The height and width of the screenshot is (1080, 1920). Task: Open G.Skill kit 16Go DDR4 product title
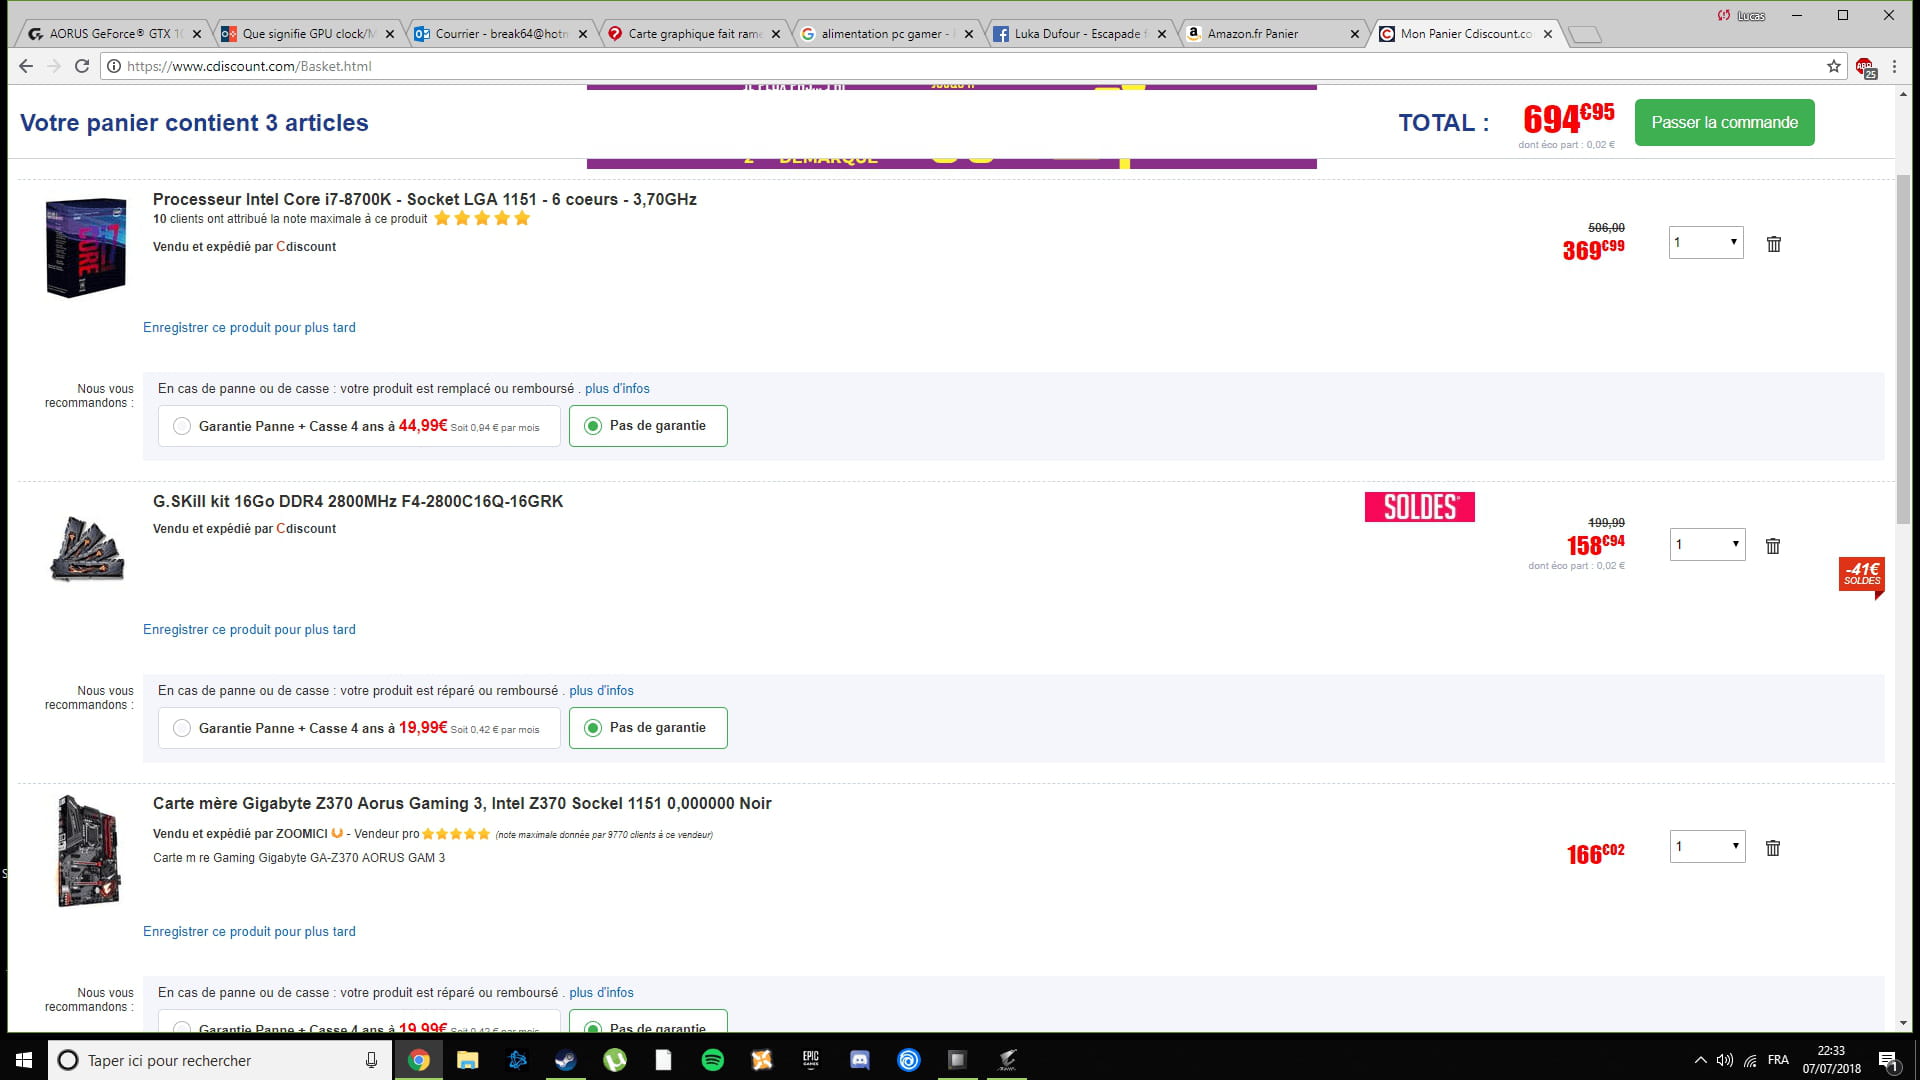click(x=358, y=501)
